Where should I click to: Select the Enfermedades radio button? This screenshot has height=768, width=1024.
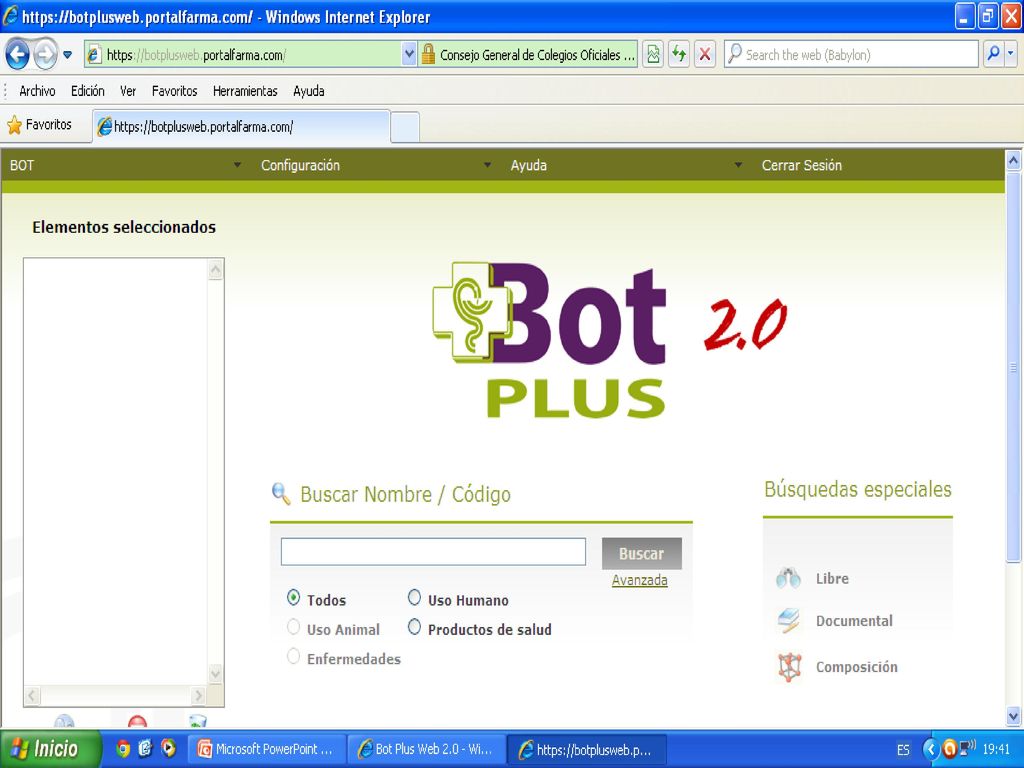(294, 656)
